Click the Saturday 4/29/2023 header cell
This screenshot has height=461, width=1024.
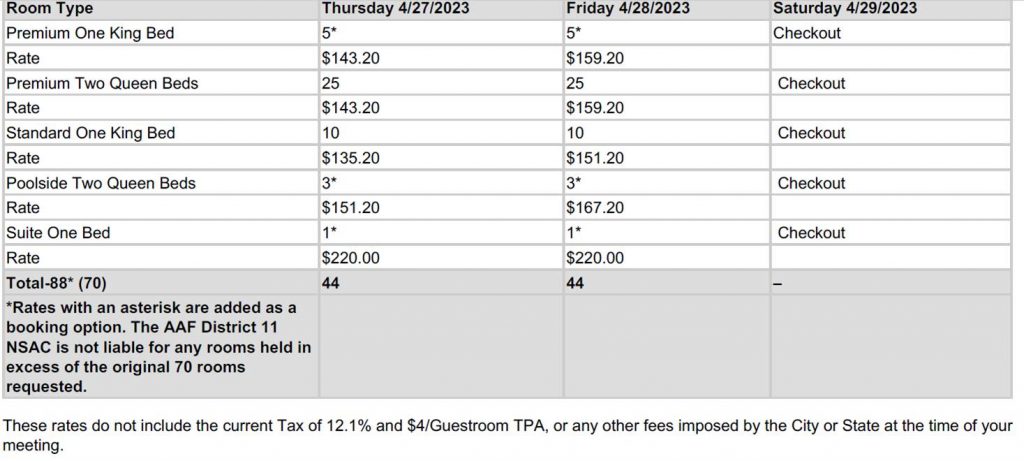coord(891,8)
